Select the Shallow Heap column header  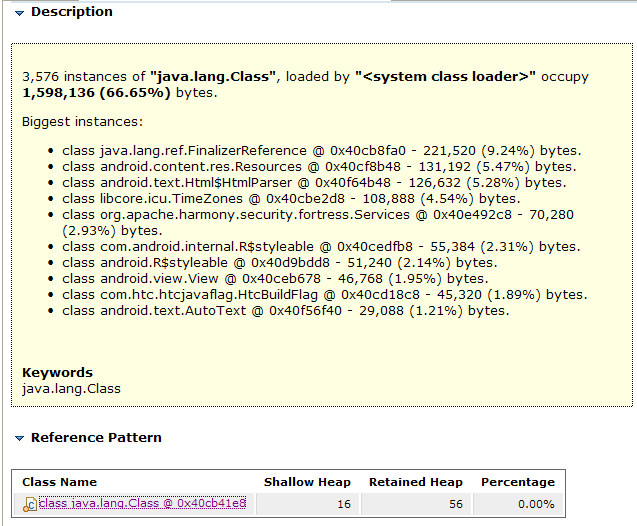coord(307,482)
